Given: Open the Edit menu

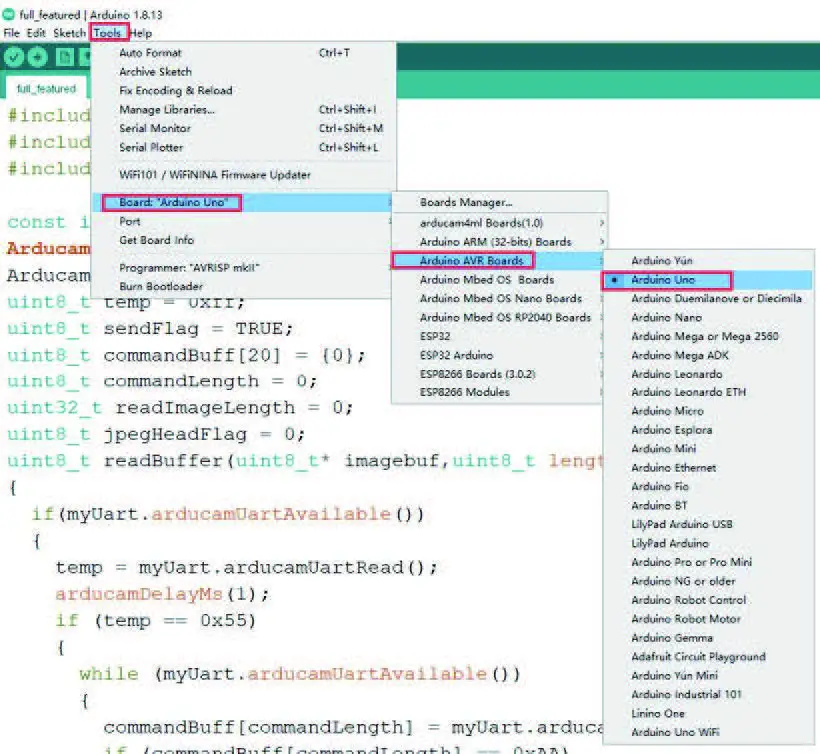Looking at the screenshot, I should coord(36,33).
